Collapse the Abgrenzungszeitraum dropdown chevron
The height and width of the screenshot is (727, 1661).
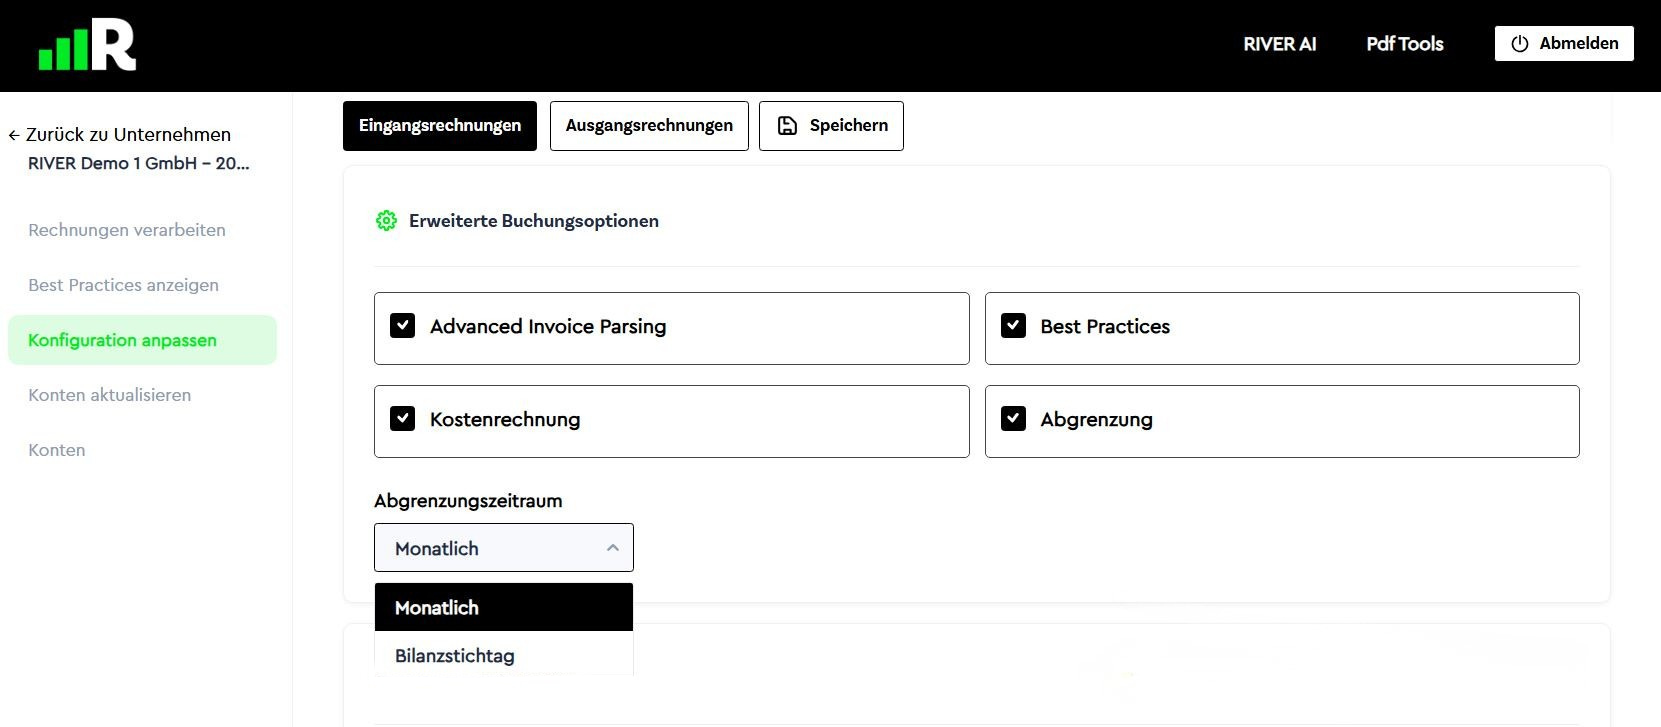coord(613,548)
